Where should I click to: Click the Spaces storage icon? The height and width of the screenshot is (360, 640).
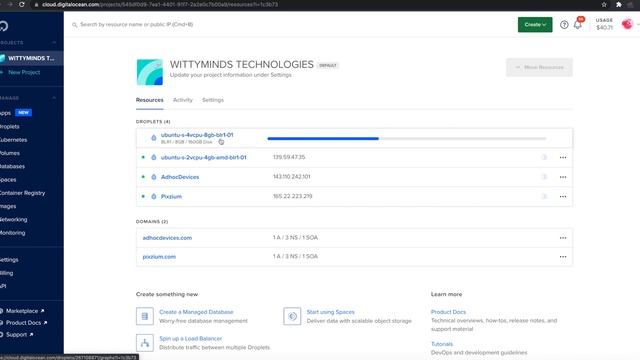tap(292, 316)
